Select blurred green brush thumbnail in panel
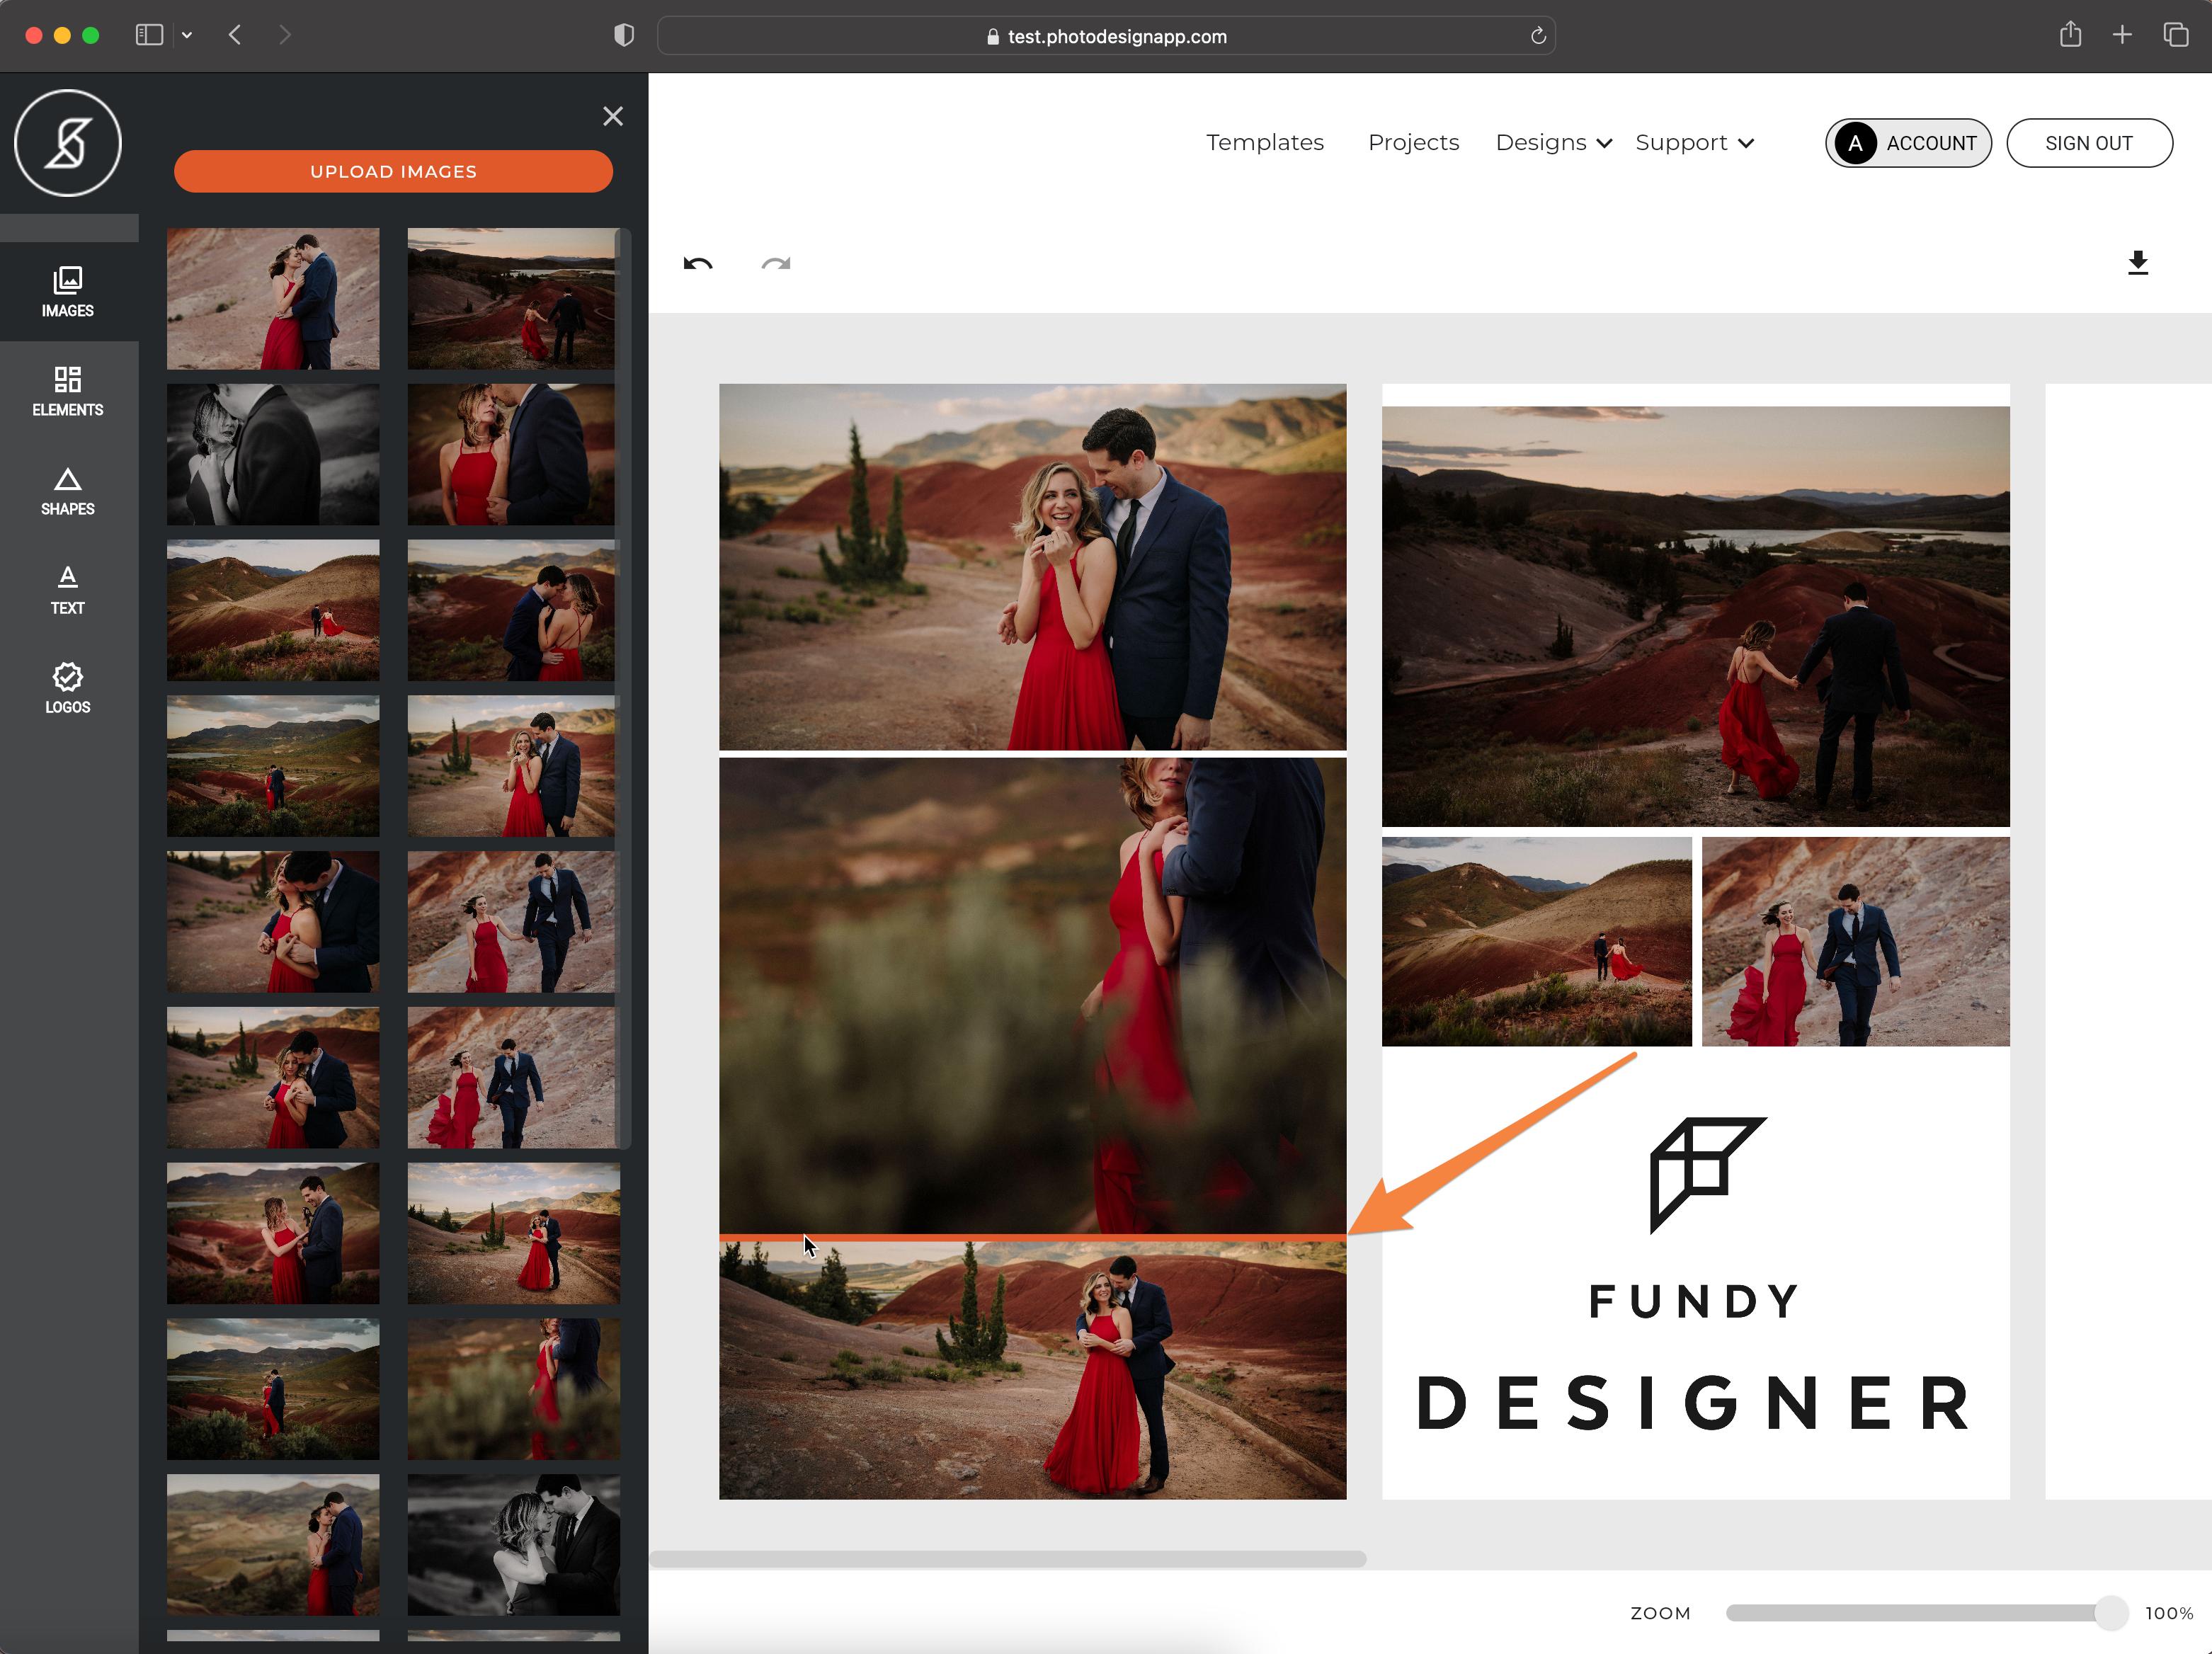2212x1654 pixels. coord(513,1388)
